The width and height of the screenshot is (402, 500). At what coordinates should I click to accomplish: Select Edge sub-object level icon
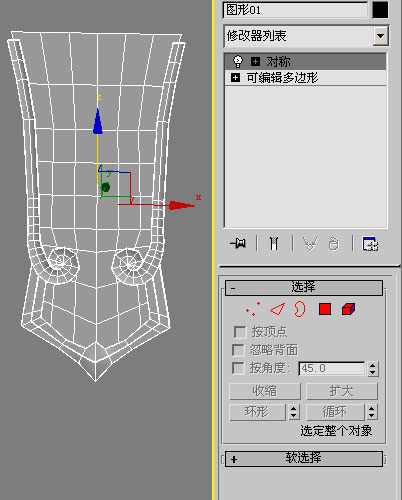[277, 309]
